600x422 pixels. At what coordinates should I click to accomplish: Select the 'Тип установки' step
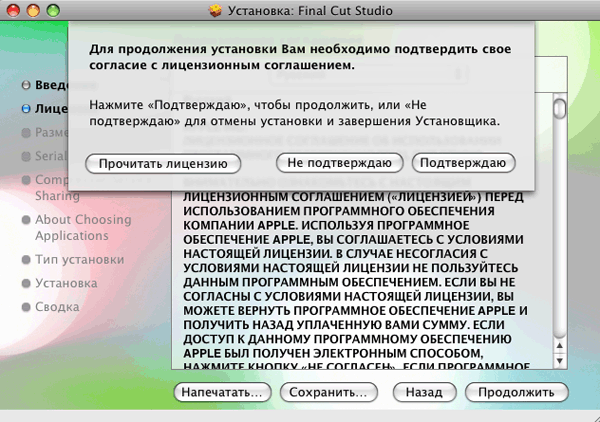tap(80, 260)
